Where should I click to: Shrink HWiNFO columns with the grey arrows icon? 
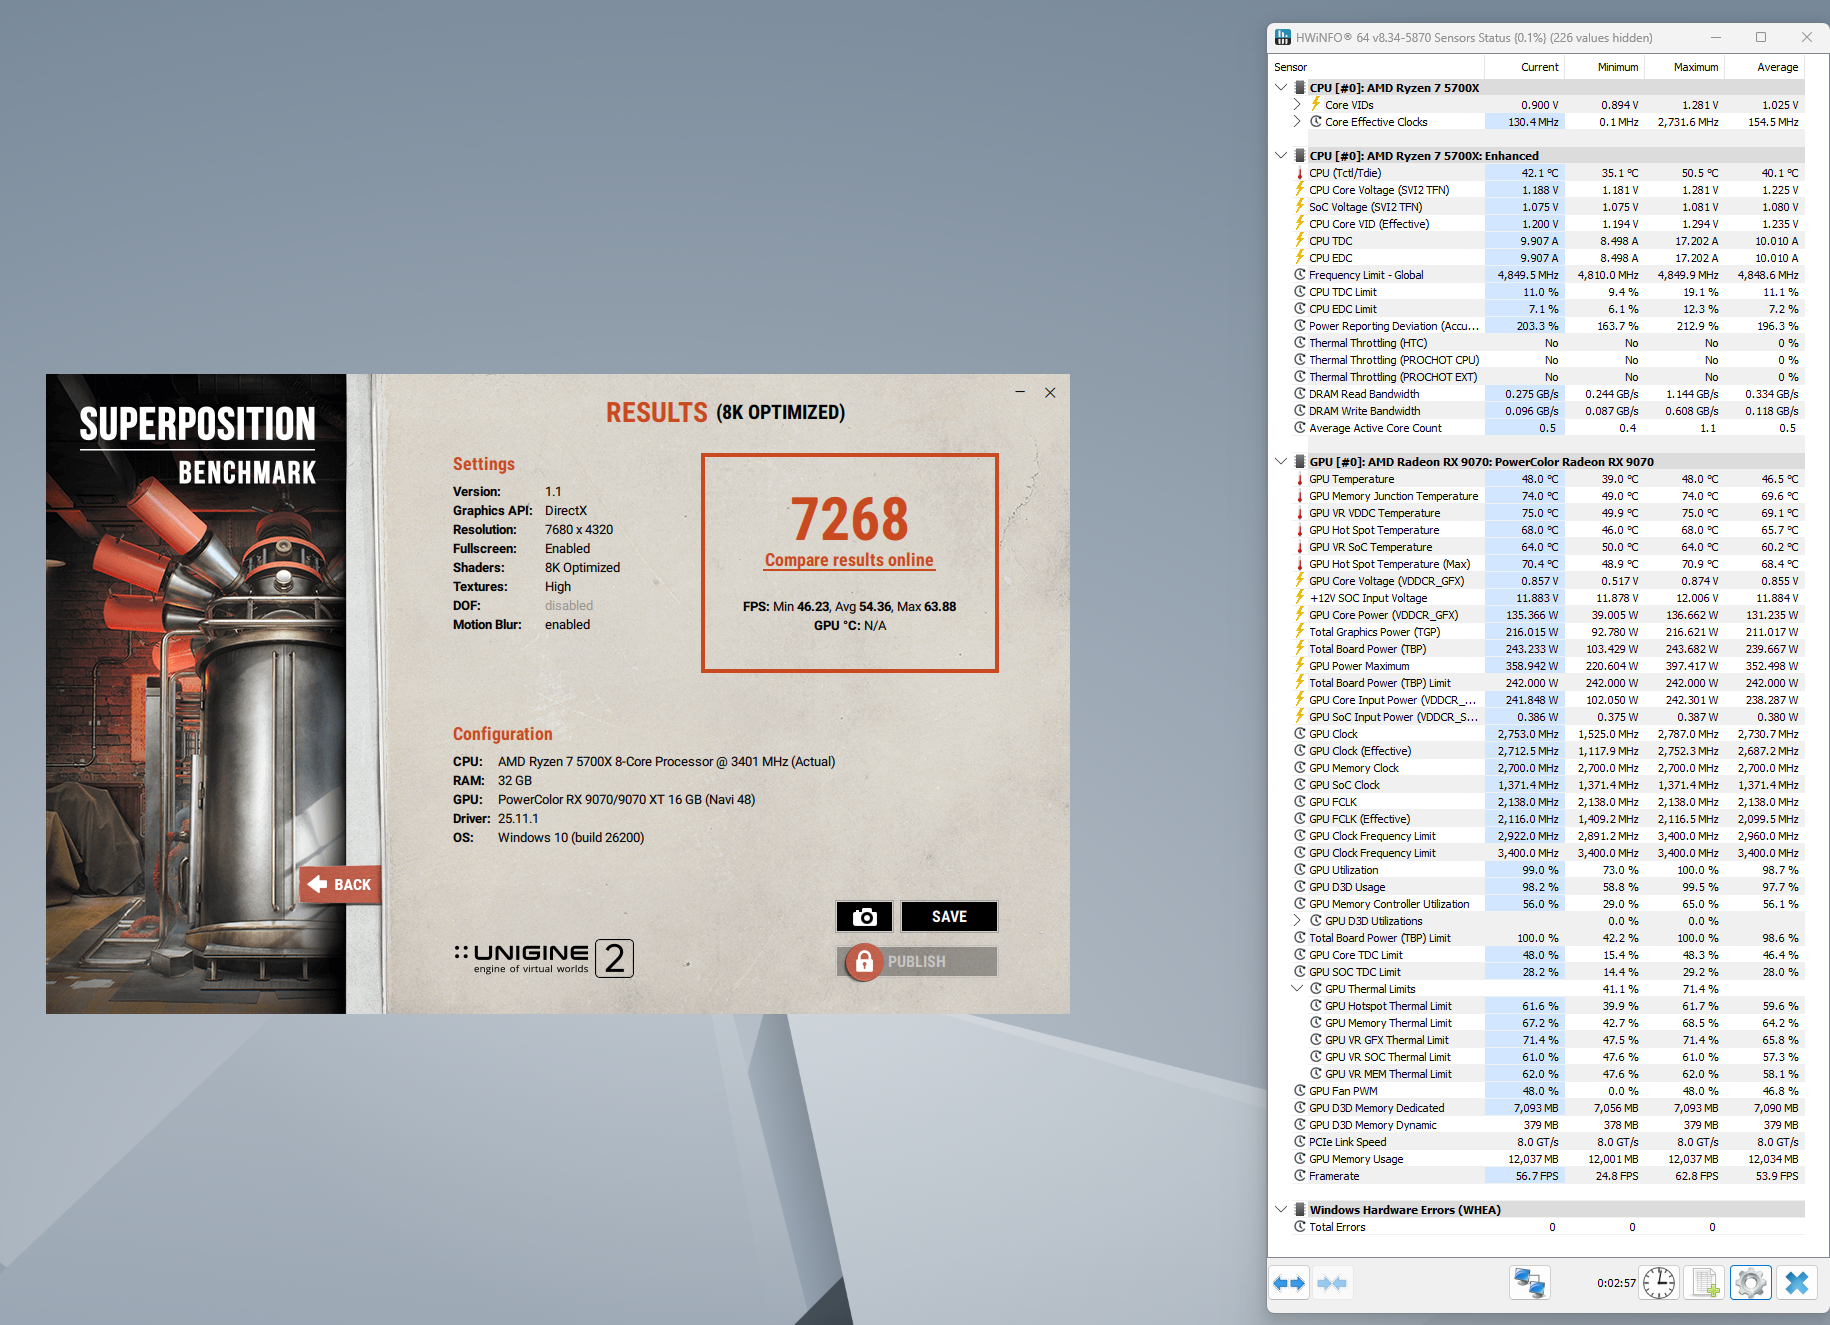[1331, 1283]
